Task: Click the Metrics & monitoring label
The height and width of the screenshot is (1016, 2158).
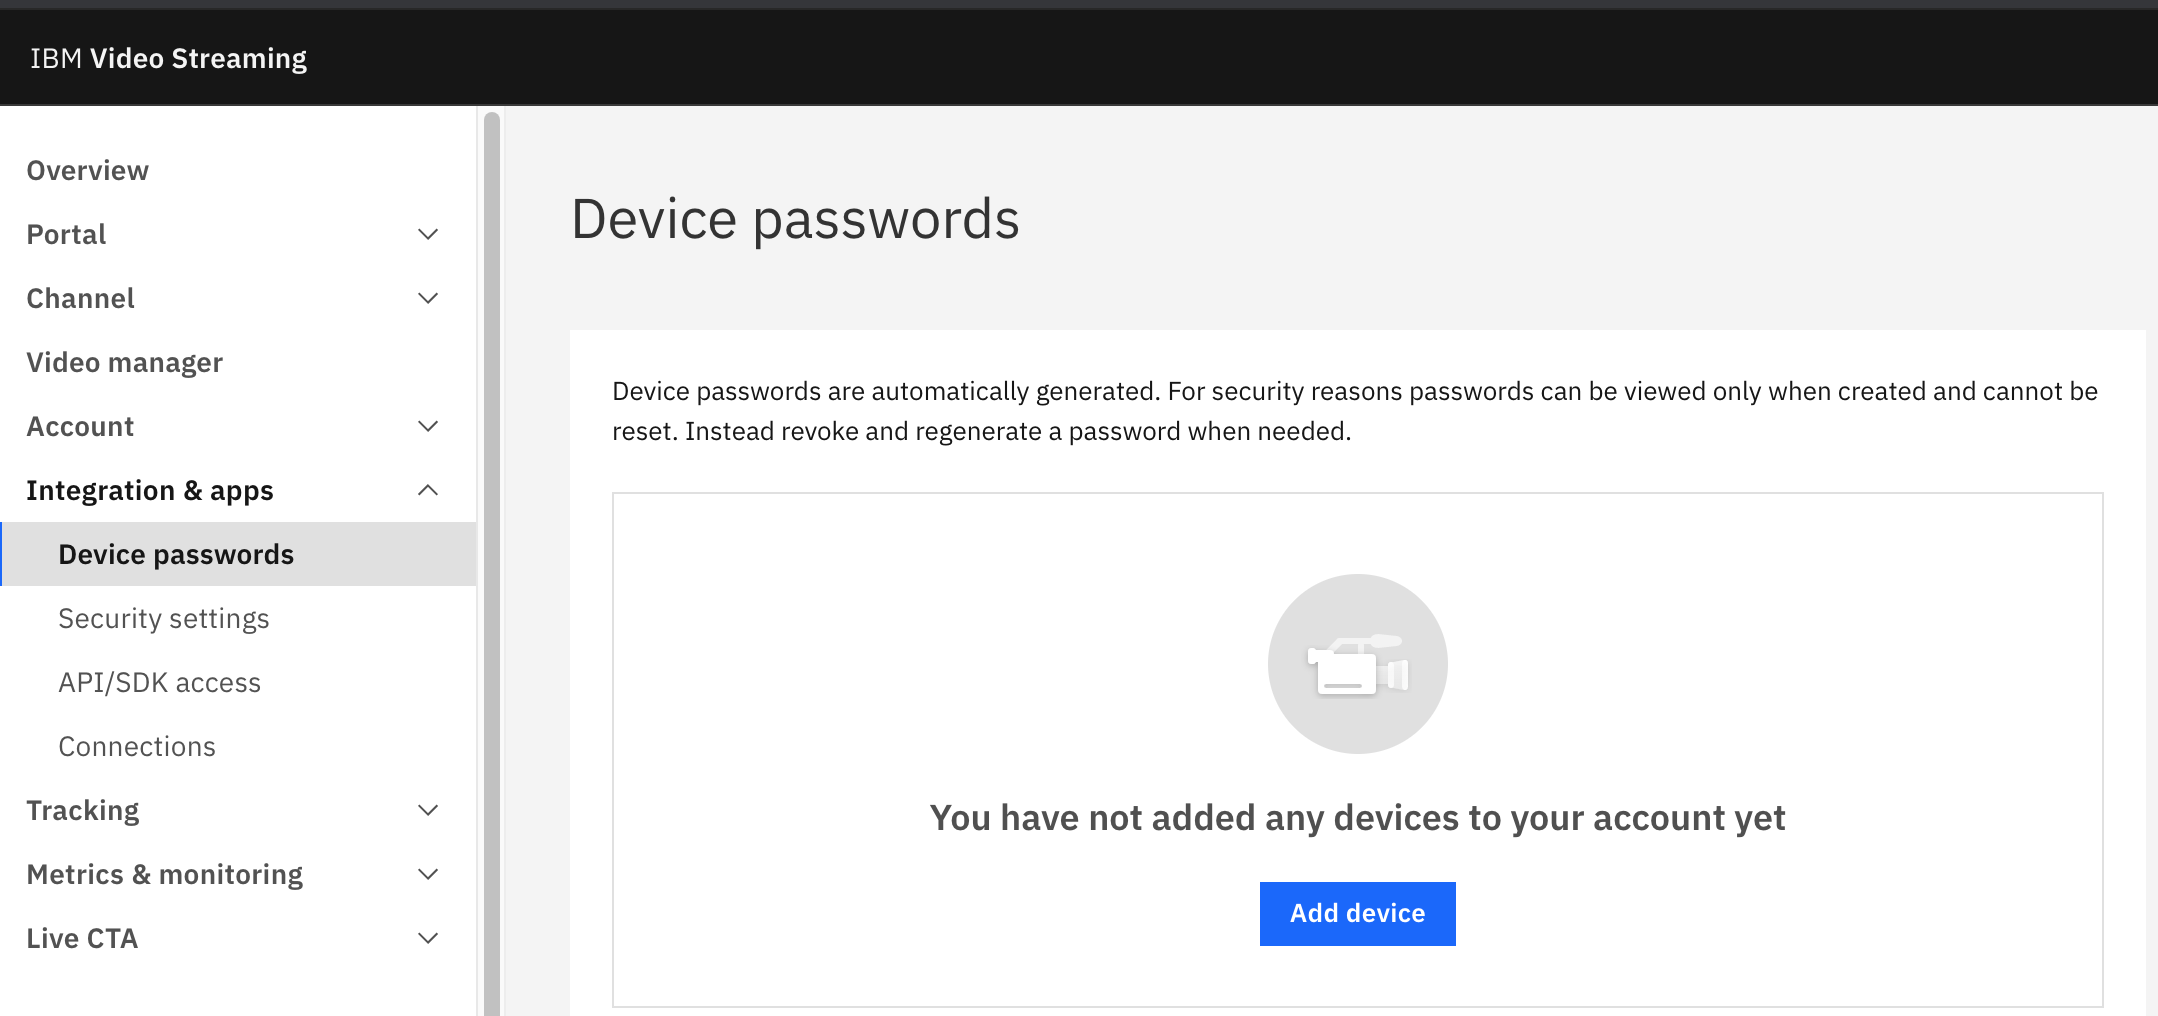Action: (x=165, y=874)
